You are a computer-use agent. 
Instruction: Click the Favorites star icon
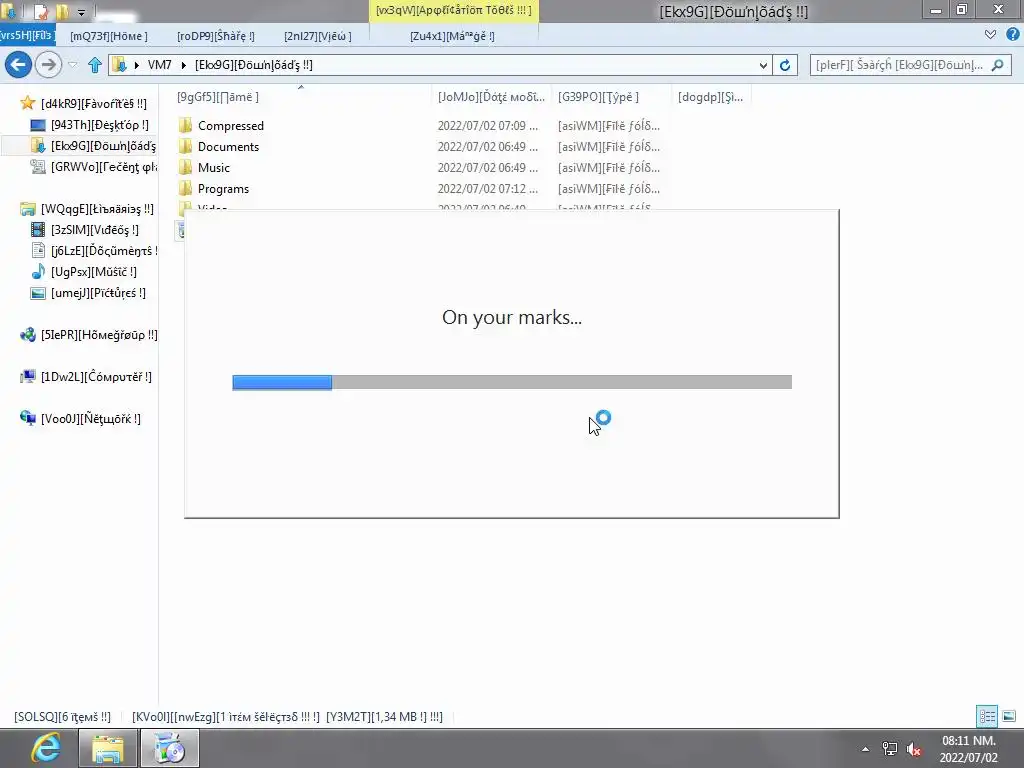[27, 103]
